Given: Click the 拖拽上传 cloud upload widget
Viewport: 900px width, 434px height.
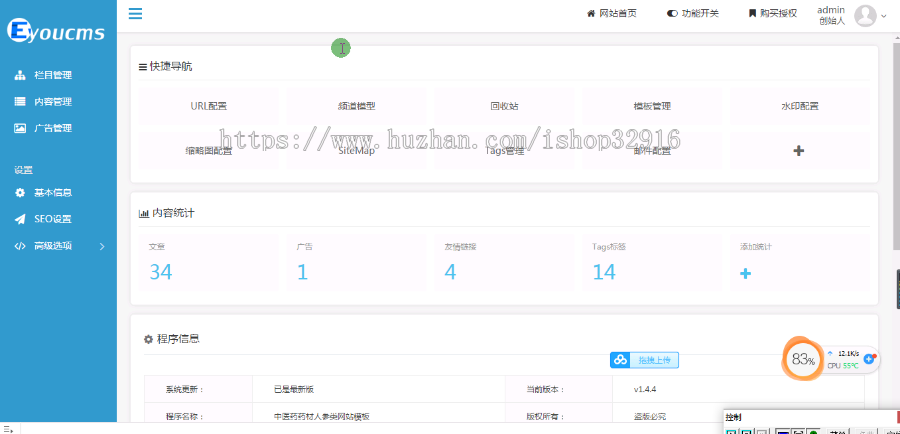Looking at the screenshot, I should click(645, 360).
